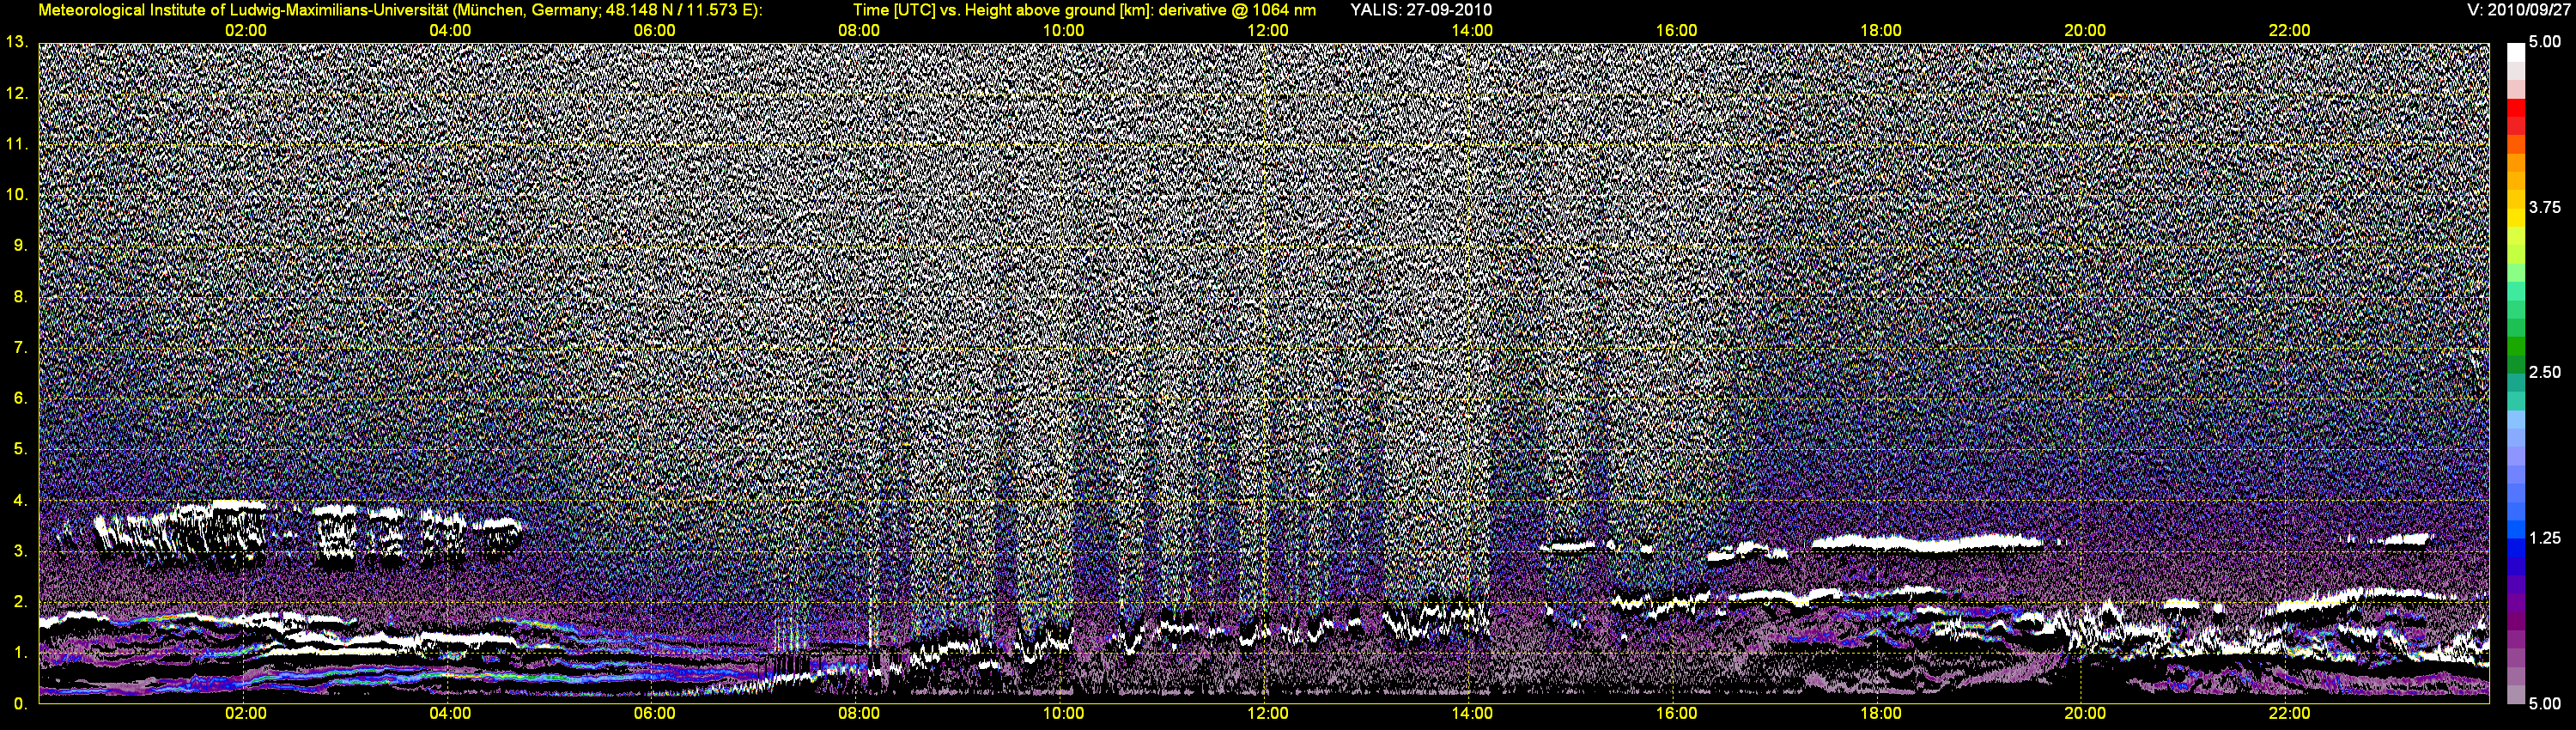
Task: Click the 2. km height axis label
Action: (x=21, y=602)
